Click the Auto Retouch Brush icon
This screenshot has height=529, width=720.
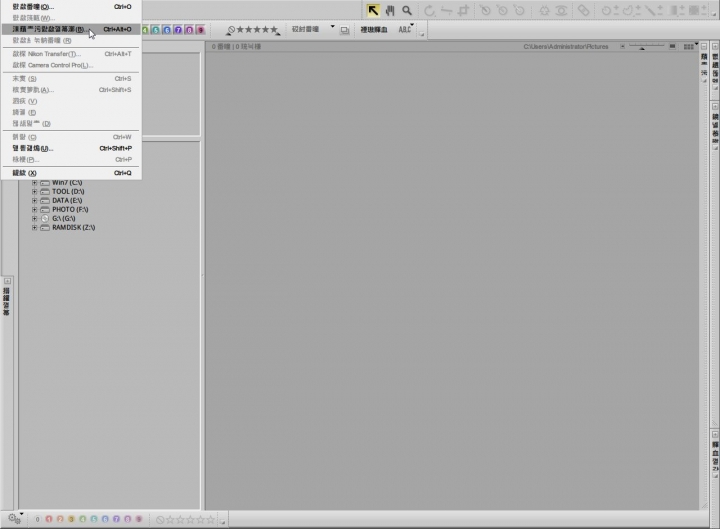click(x=584, y=11)
